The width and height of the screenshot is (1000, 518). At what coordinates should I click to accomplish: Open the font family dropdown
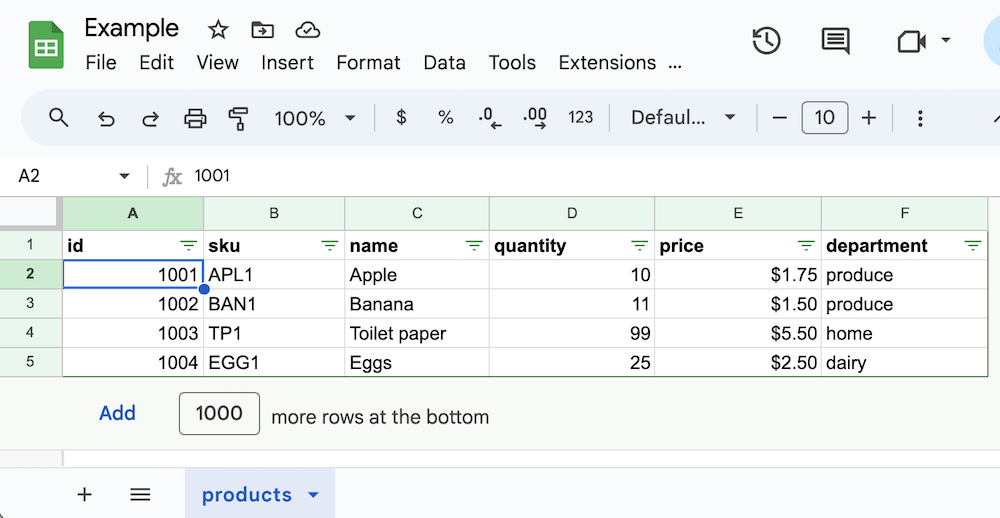click(x=683, y=118)
